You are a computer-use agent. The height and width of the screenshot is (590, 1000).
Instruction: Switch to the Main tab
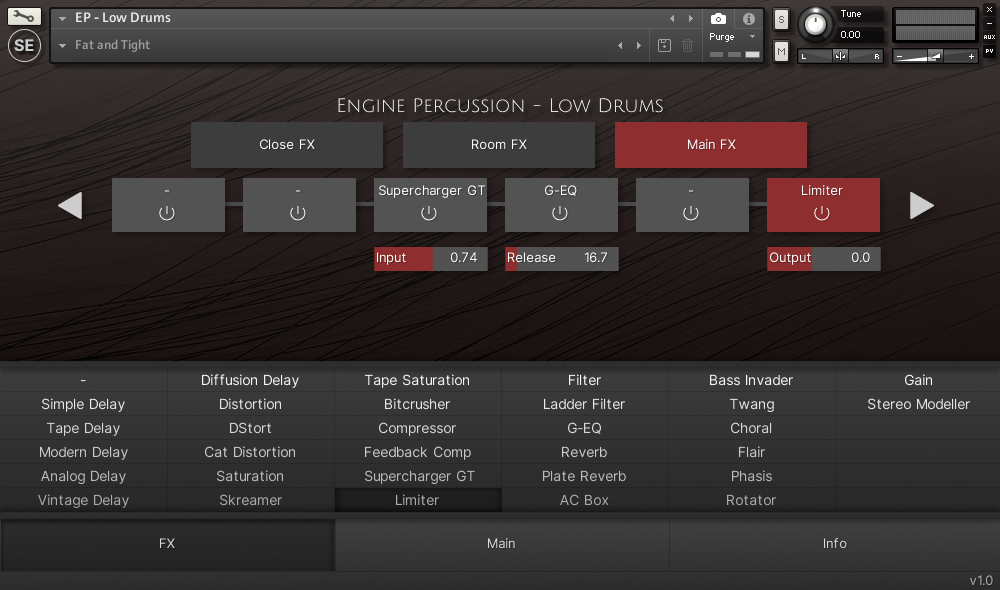pyautogui.click(x=501, y=544)
